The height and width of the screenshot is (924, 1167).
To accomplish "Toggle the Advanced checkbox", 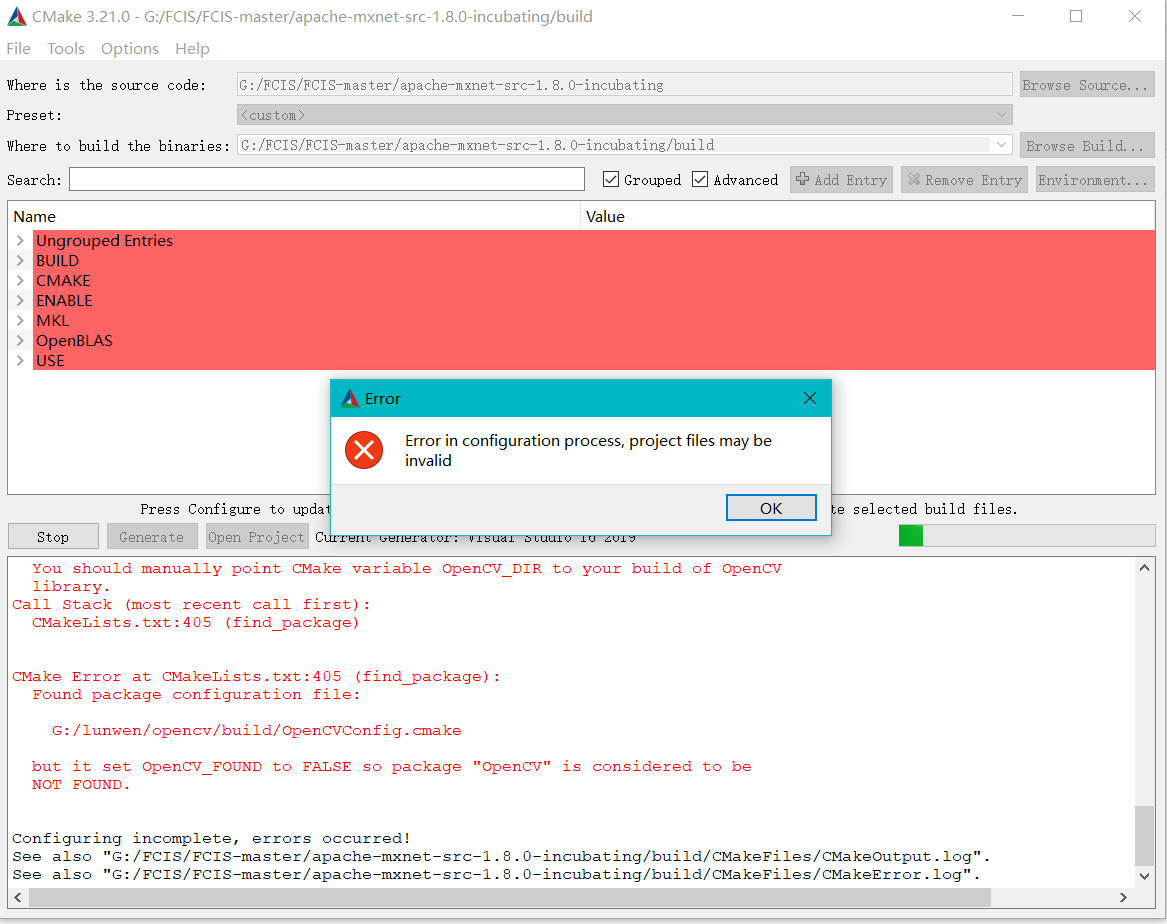I will [x=700, y=179].
